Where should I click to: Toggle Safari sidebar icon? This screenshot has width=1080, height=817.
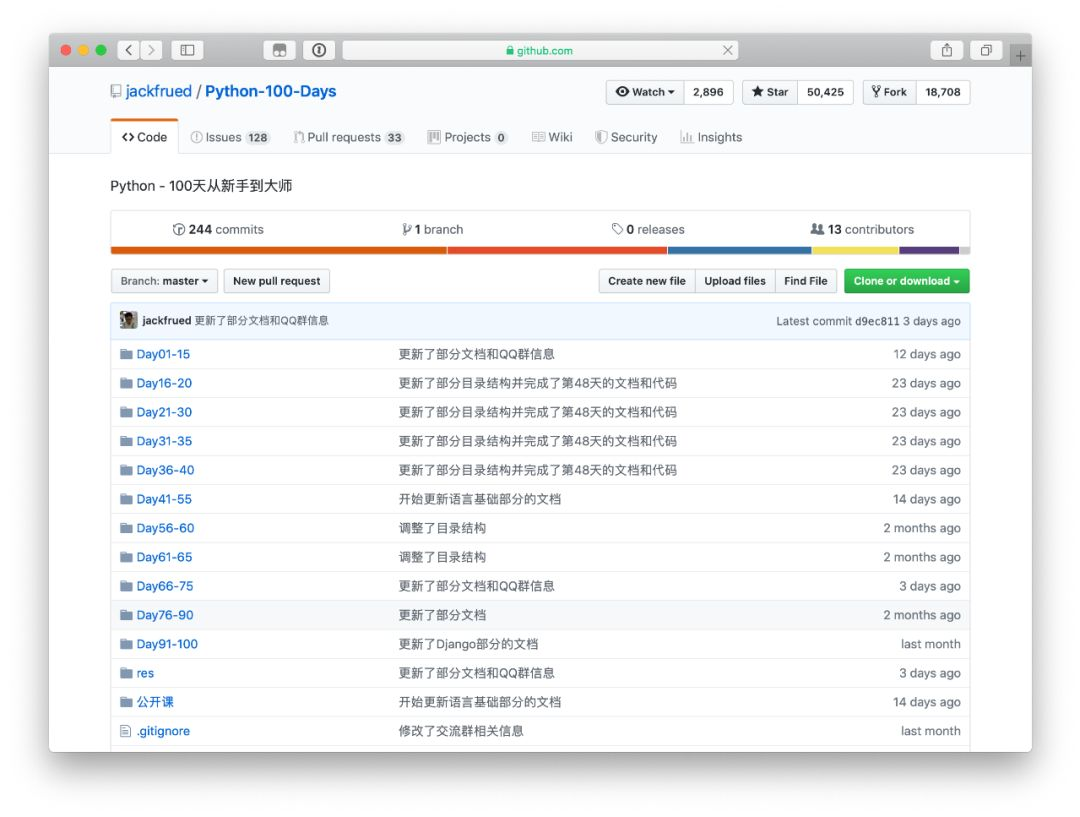click(187, 50)
